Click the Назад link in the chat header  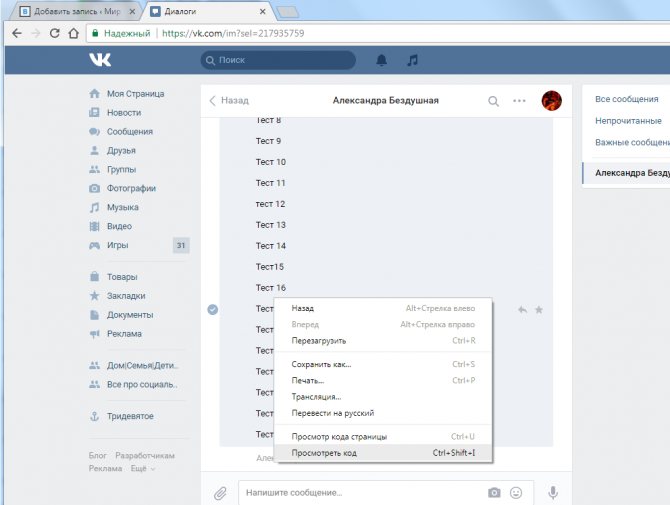click(x=229, y=100)
